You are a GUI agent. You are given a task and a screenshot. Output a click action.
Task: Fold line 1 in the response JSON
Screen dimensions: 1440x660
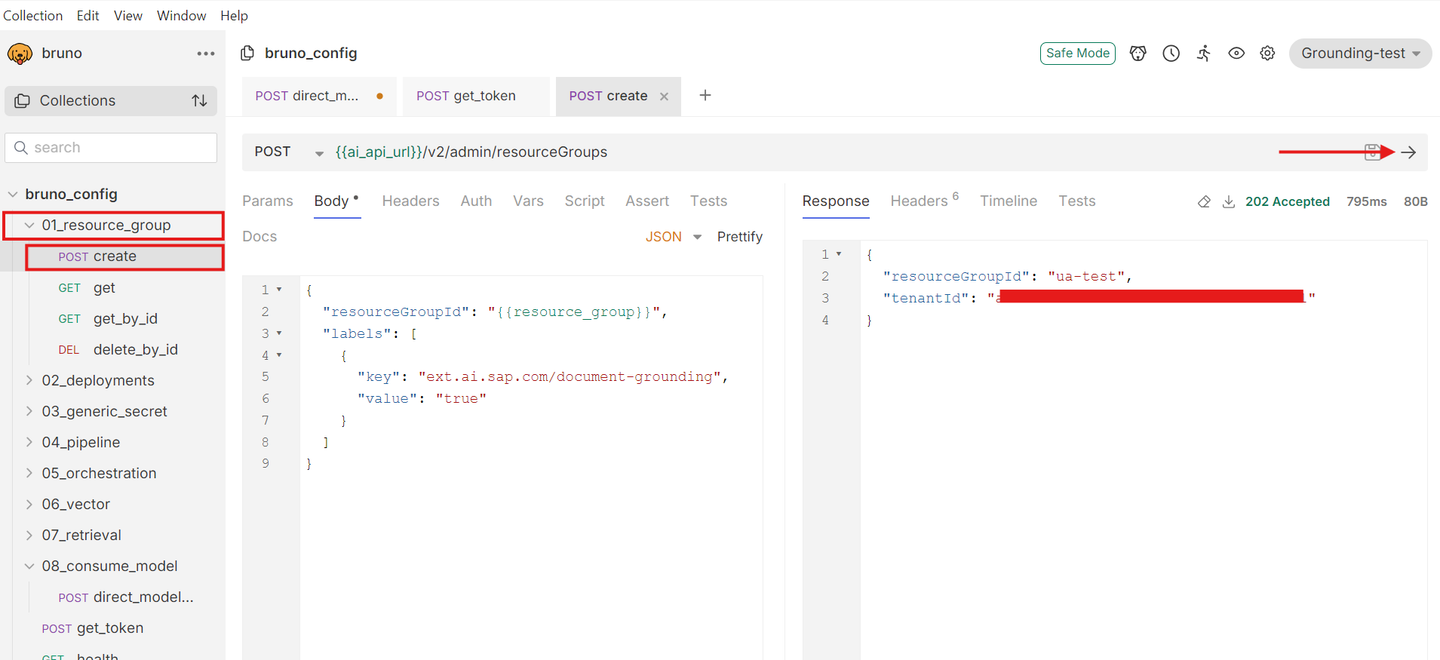[x=839, y=255]
